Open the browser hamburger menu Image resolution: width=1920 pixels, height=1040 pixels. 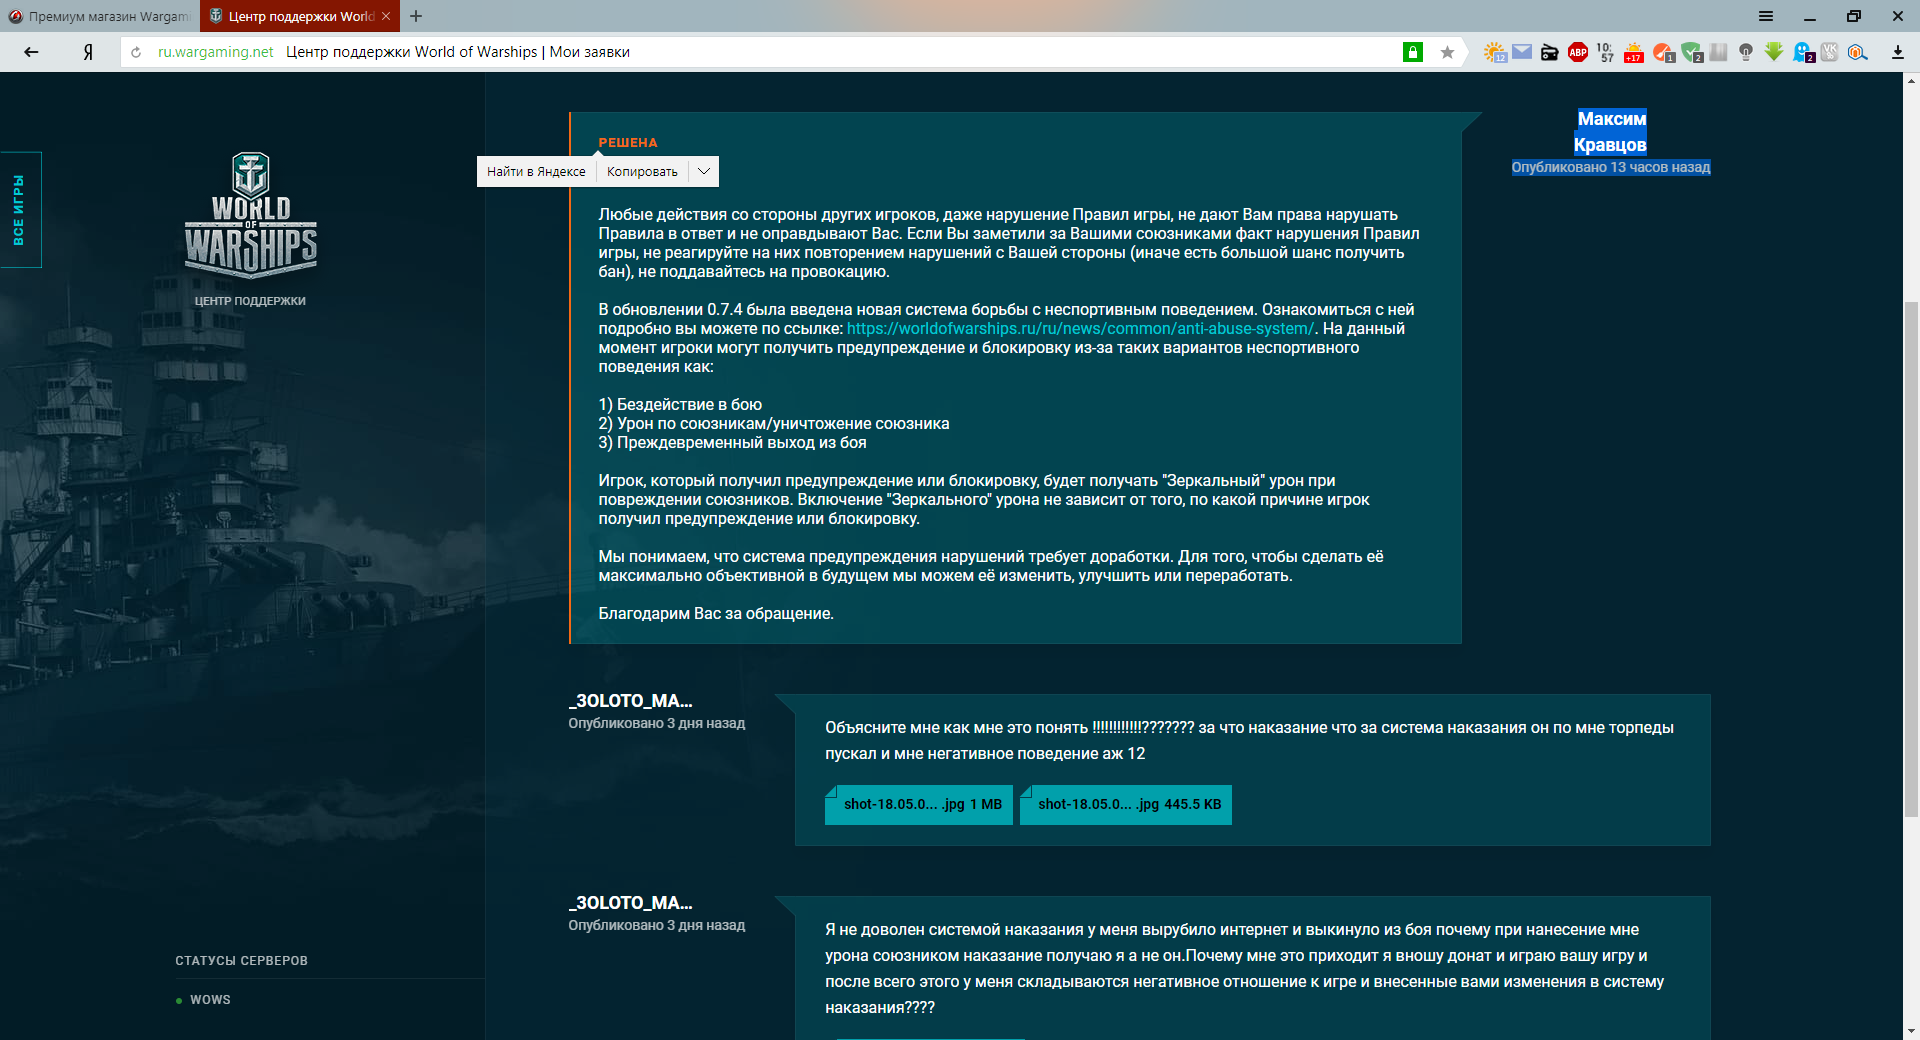point(1766,16)
